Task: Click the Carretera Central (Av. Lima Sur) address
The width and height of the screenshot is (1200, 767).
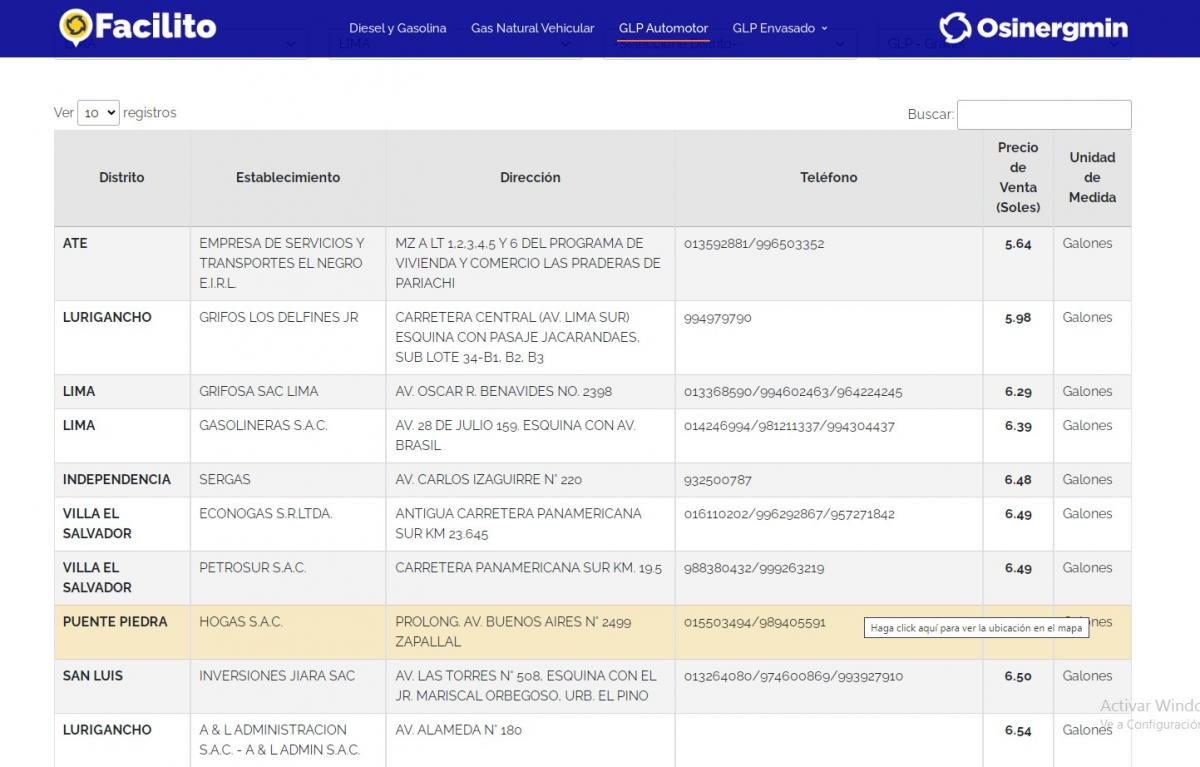Action: pos(517,338)
